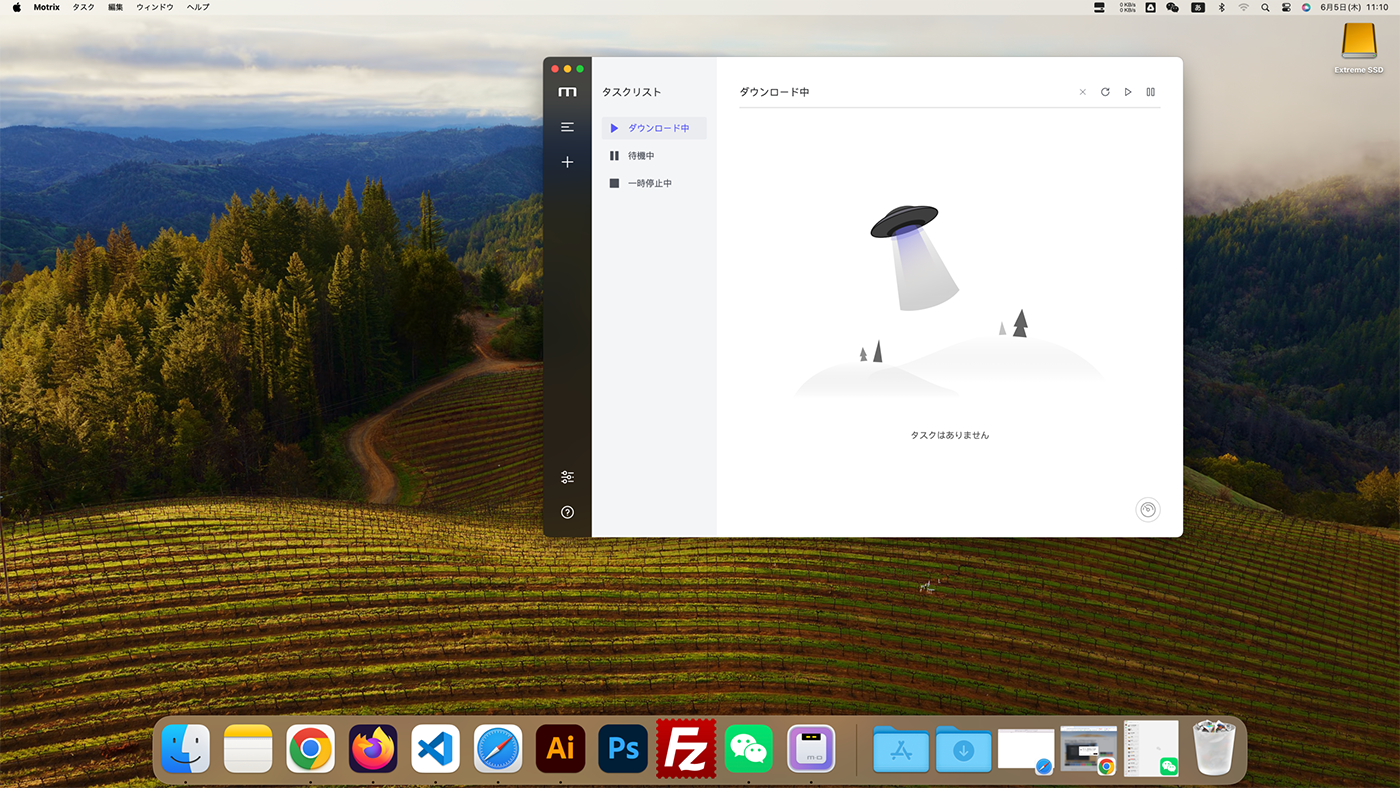The height and width of the screenshot is (788, 1400).
Task: Open task list view with hamburger icon
Action: [x=567, y=126]
